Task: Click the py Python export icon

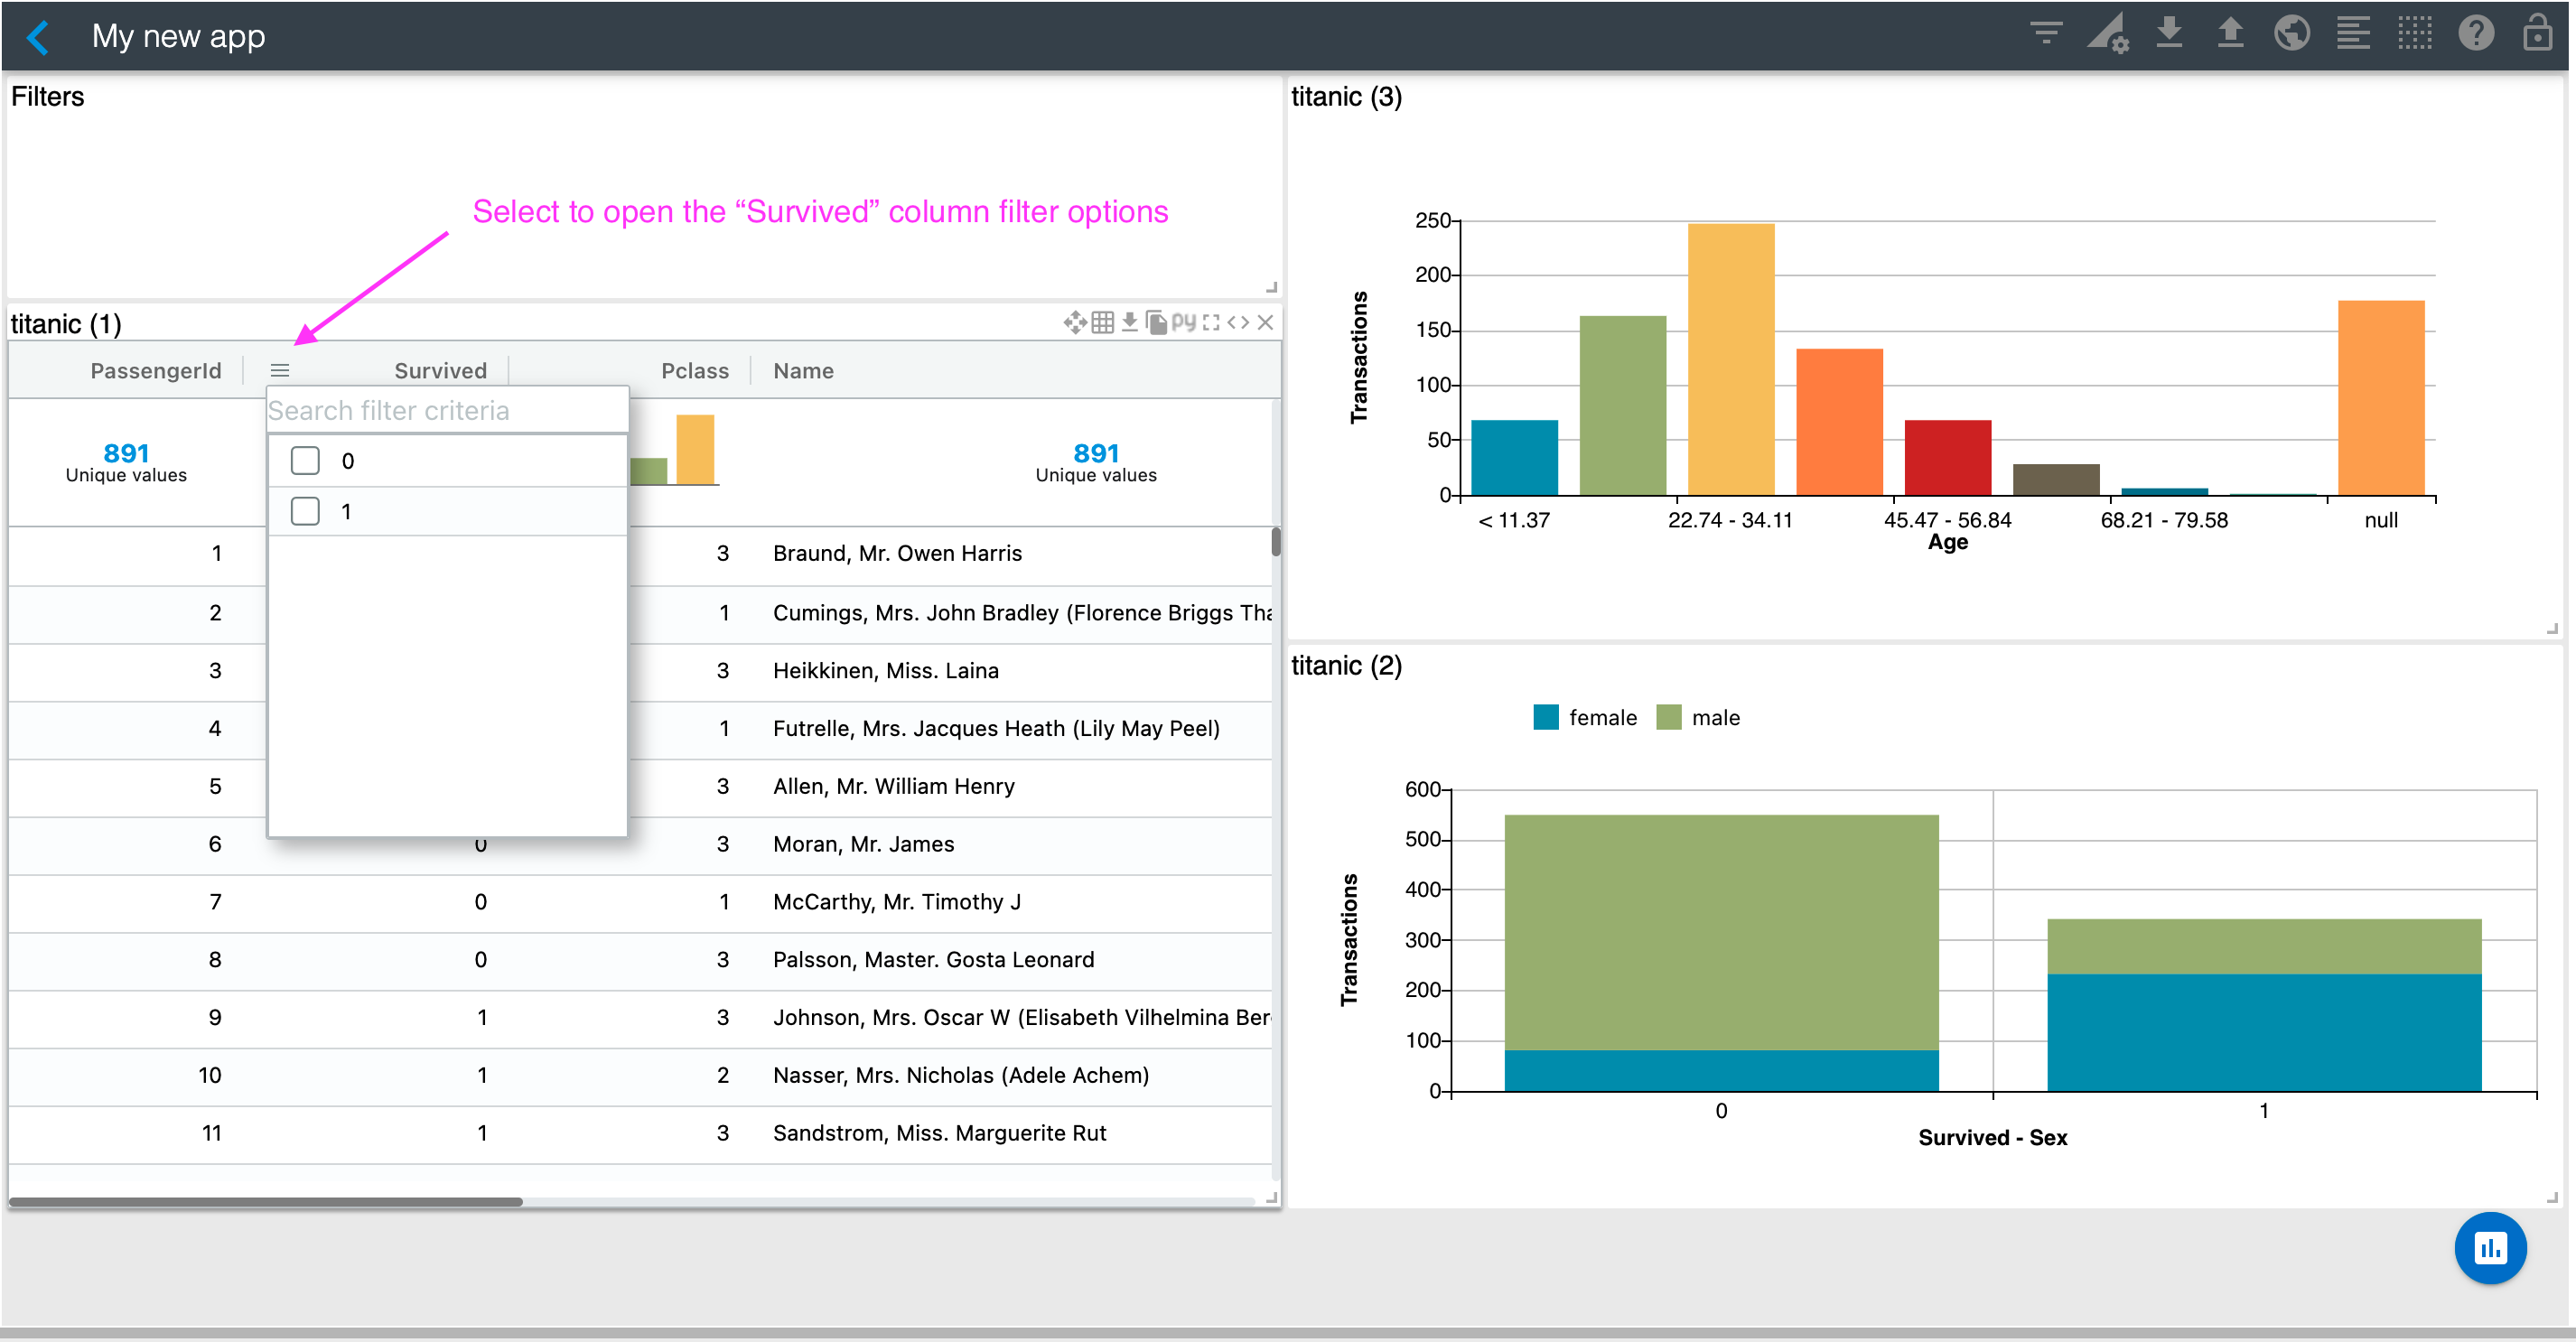Action: 1184,322
